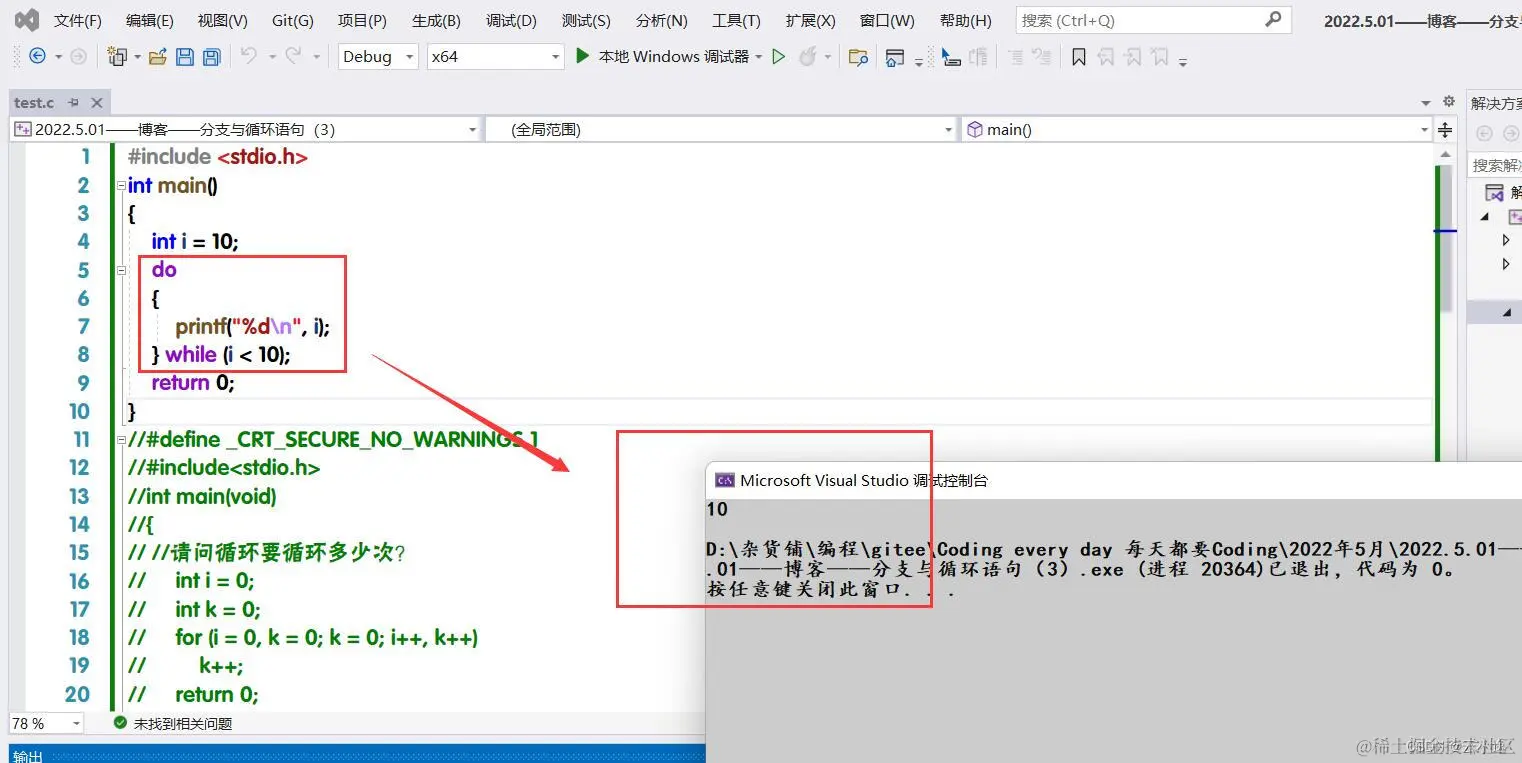Click the bookmark toggle icon
This screenshot has height=763, width=1522.
tap(1078, 57)
